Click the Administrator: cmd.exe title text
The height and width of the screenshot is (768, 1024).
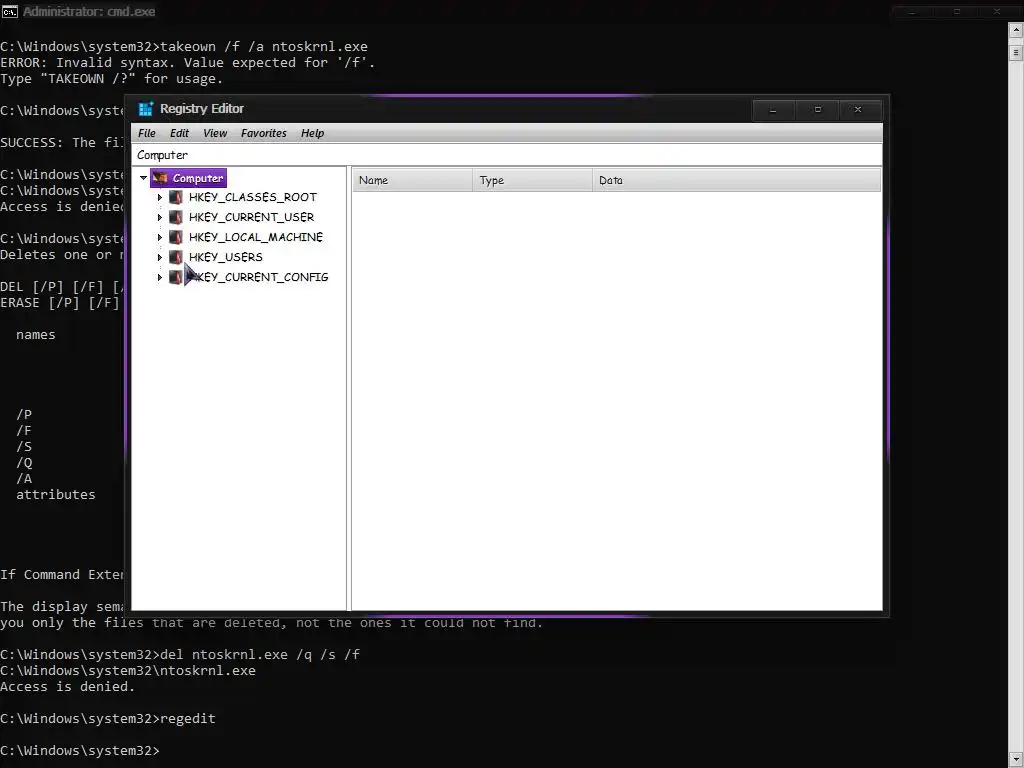(89, 12)
